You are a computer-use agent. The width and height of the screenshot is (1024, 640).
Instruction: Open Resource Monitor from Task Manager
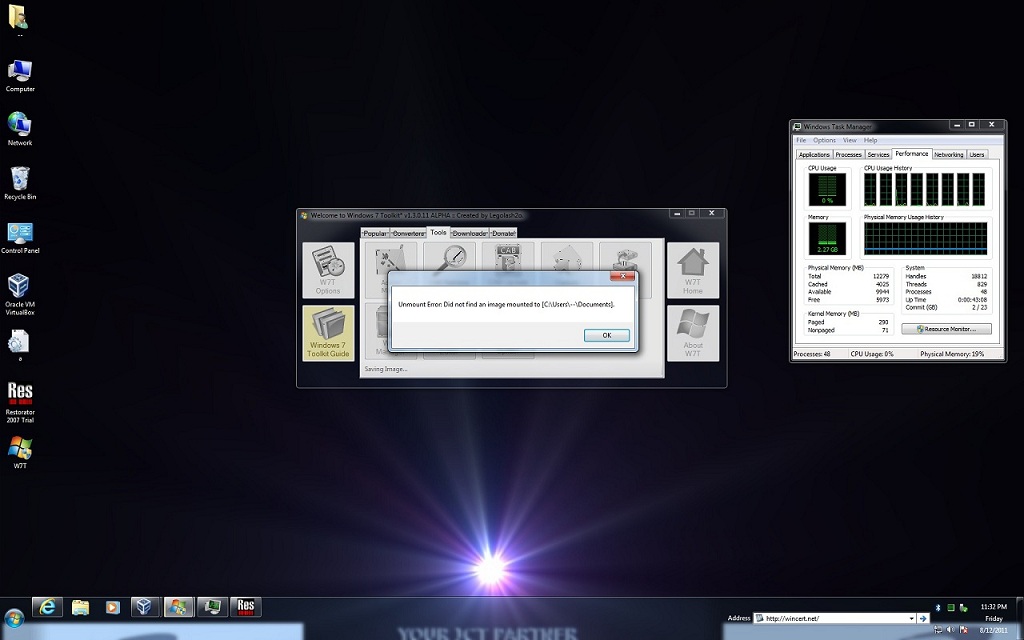point(946,329)
